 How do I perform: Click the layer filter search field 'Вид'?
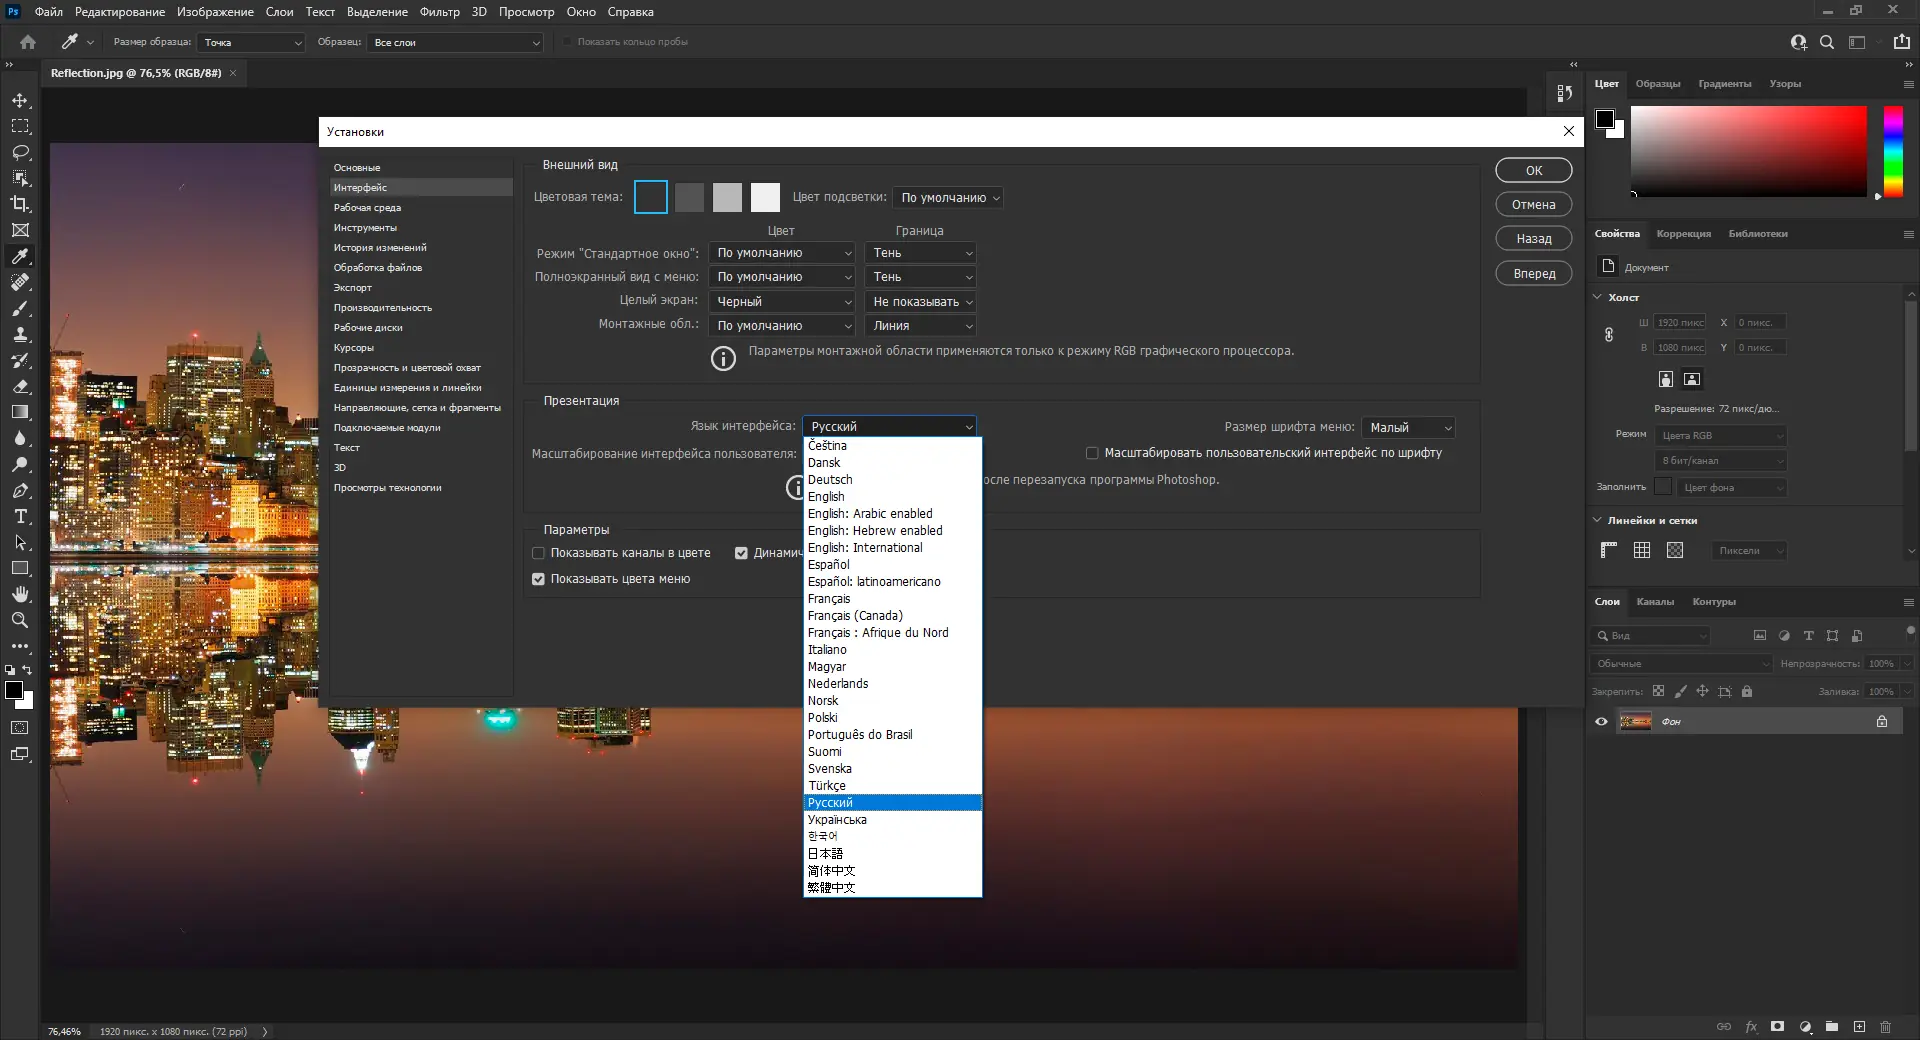[1651, 636]
